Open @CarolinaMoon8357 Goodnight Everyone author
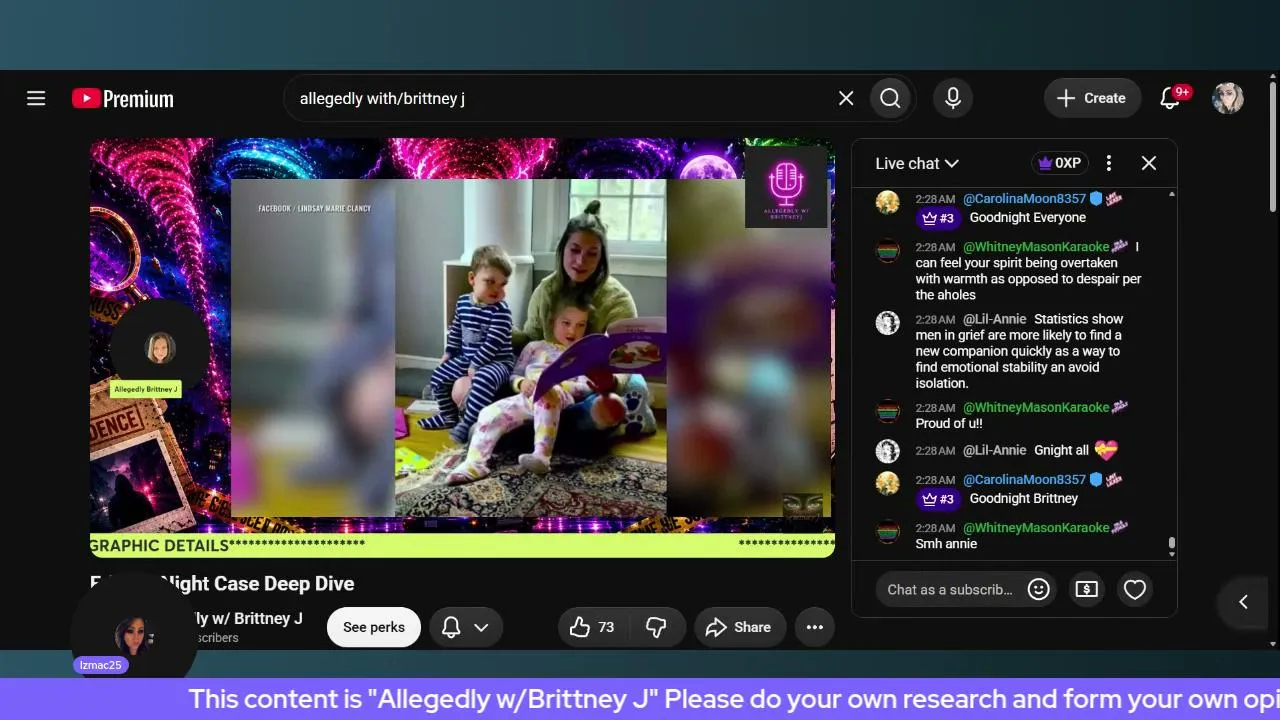This screenshot has height=720, width=1280. point(1024,199)
